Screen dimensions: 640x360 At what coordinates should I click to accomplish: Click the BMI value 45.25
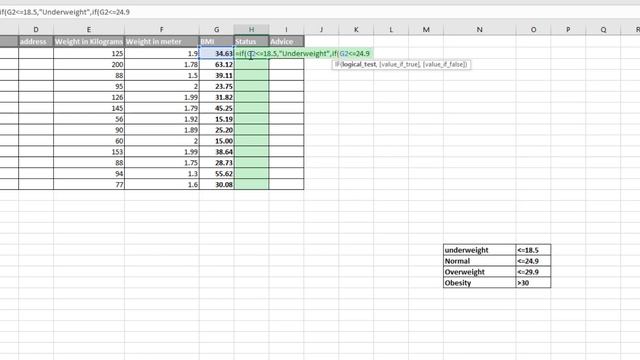(216, 108)
